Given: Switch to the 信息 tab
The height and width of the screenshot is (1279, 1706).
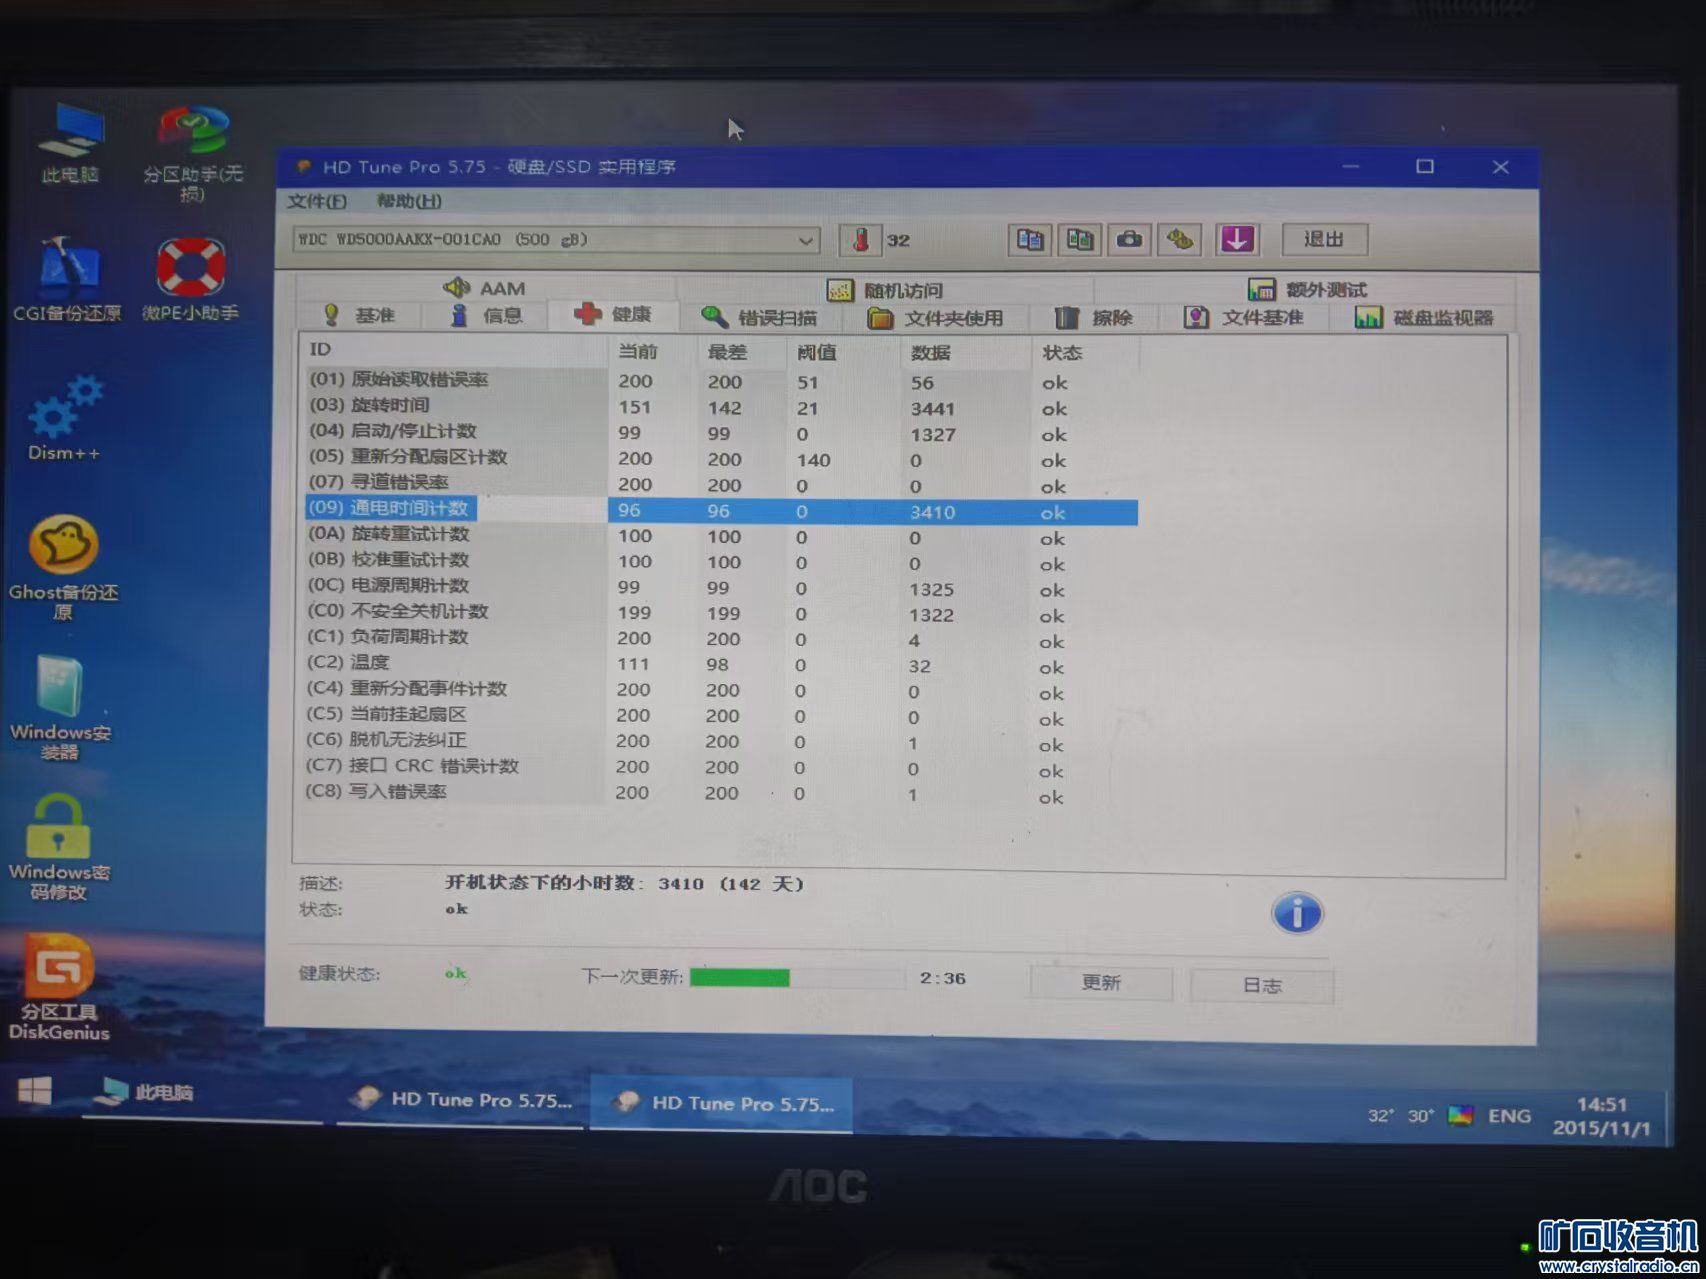Looking at the screenshot, I should click(x=486, y=316).
